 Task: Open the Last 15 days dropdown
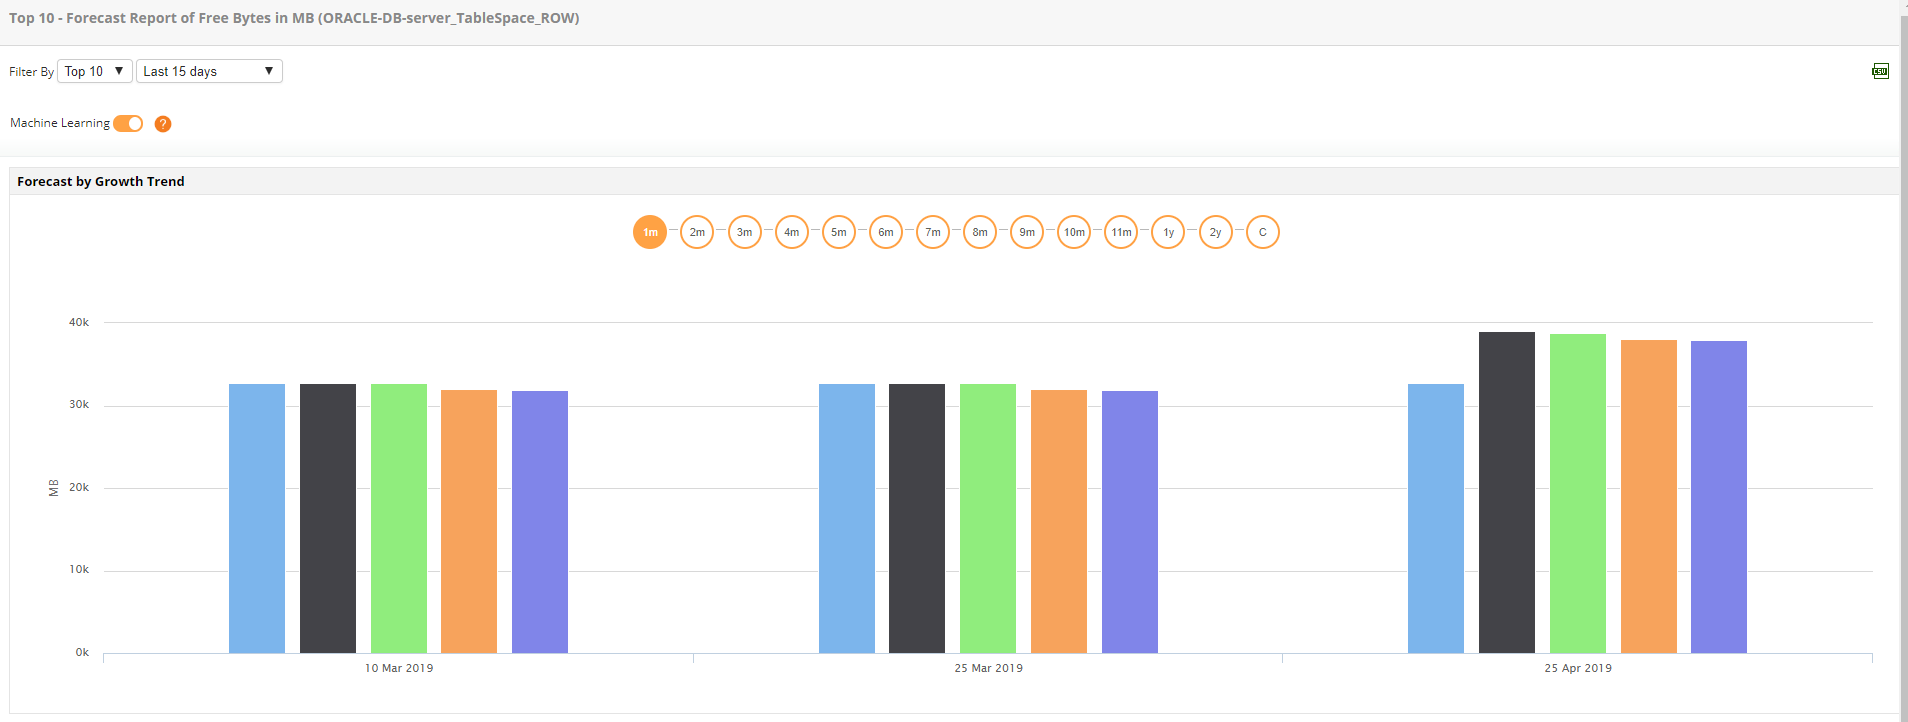[x=209, y=71]
